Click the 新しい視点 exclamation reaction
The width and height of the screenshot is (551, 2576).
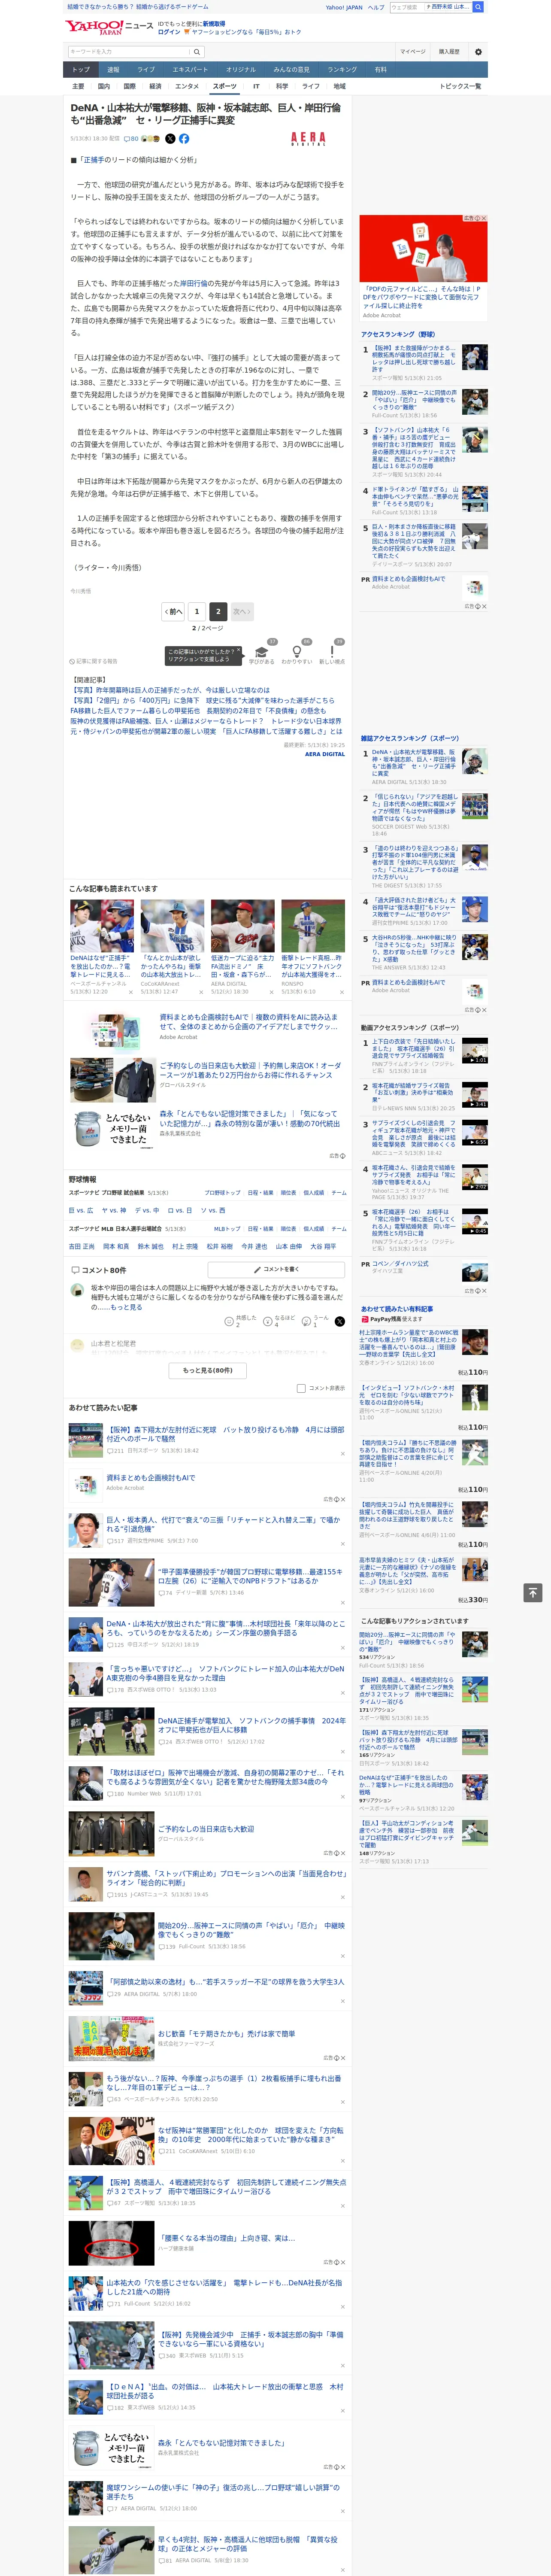click(x=332, y=653)
